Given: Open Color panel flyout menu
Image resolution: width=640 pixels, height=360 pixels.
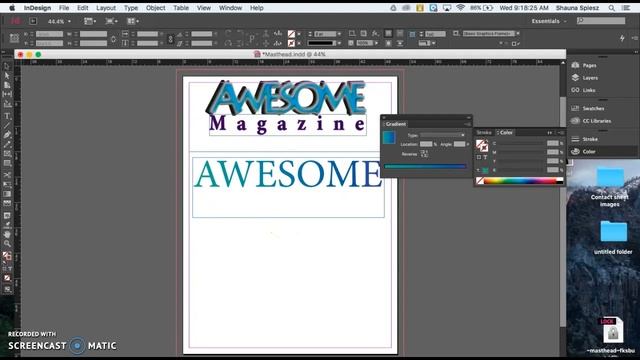Looking at the screenshot, I should coord(561,133).
